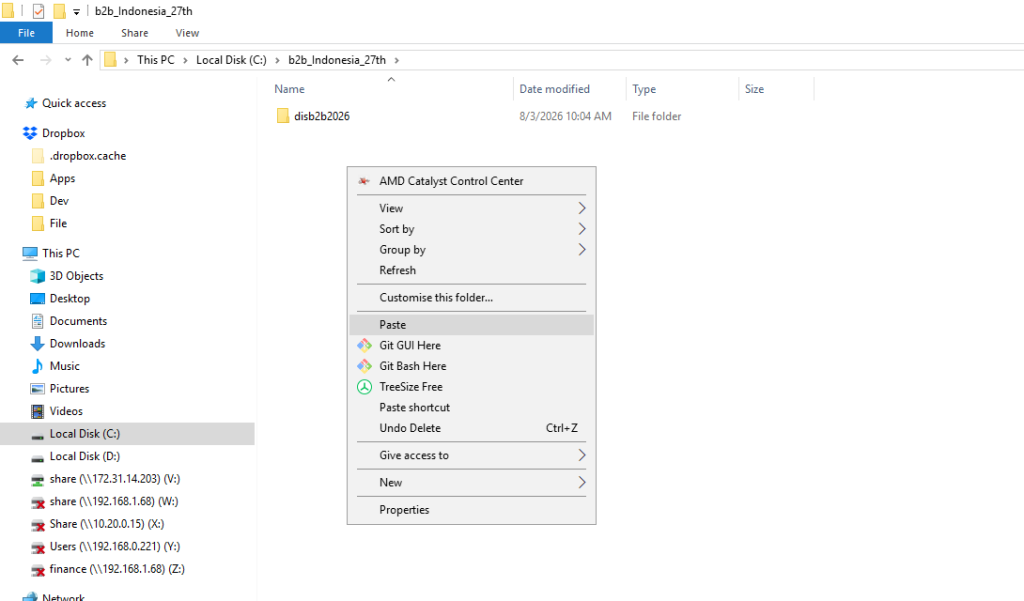This screenshot has height=601, width=1024.
Task: Expand the Group by submenu arrow
Action: [582, 250]
